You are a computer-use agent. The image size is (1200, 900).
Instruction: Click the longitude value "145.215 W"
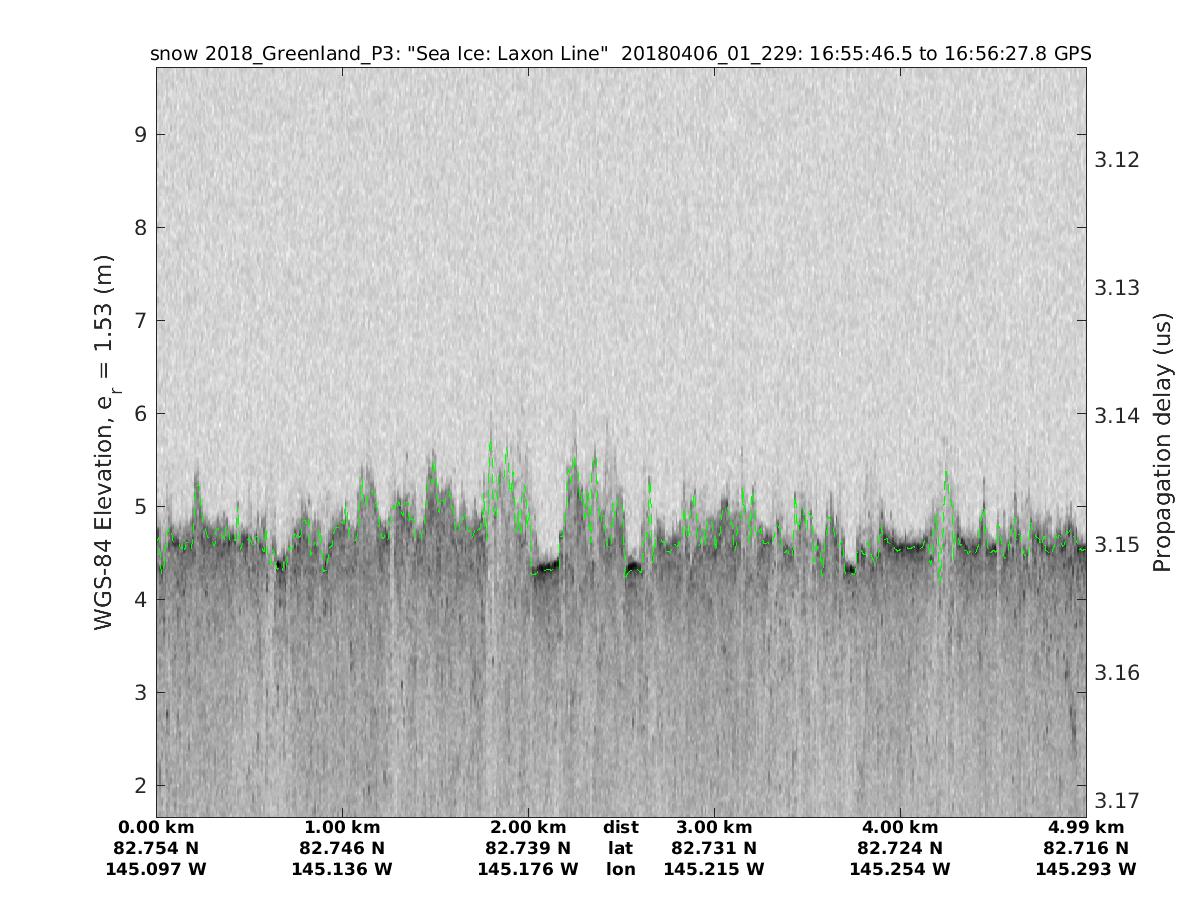714,869
